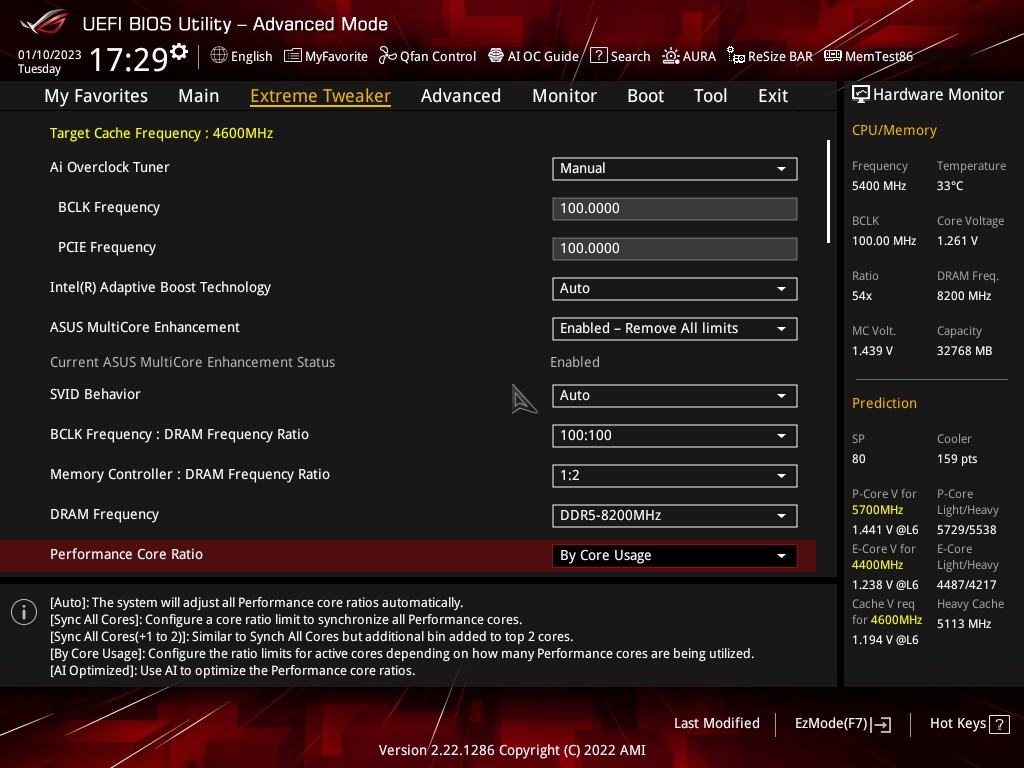The height and width of the screenshot is (768, 1024).
Task: Click the info icon in help panel
Action: pos(24,612)
